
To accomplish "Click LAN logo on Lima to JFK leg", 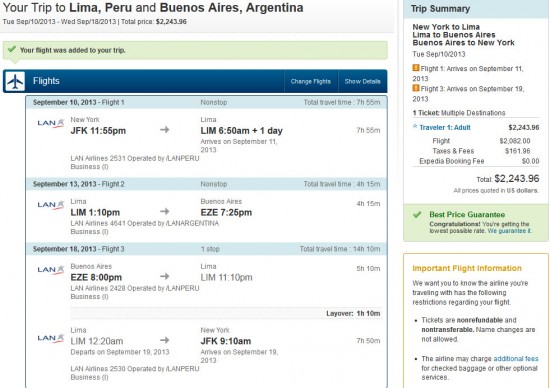I will pos(51,338).
